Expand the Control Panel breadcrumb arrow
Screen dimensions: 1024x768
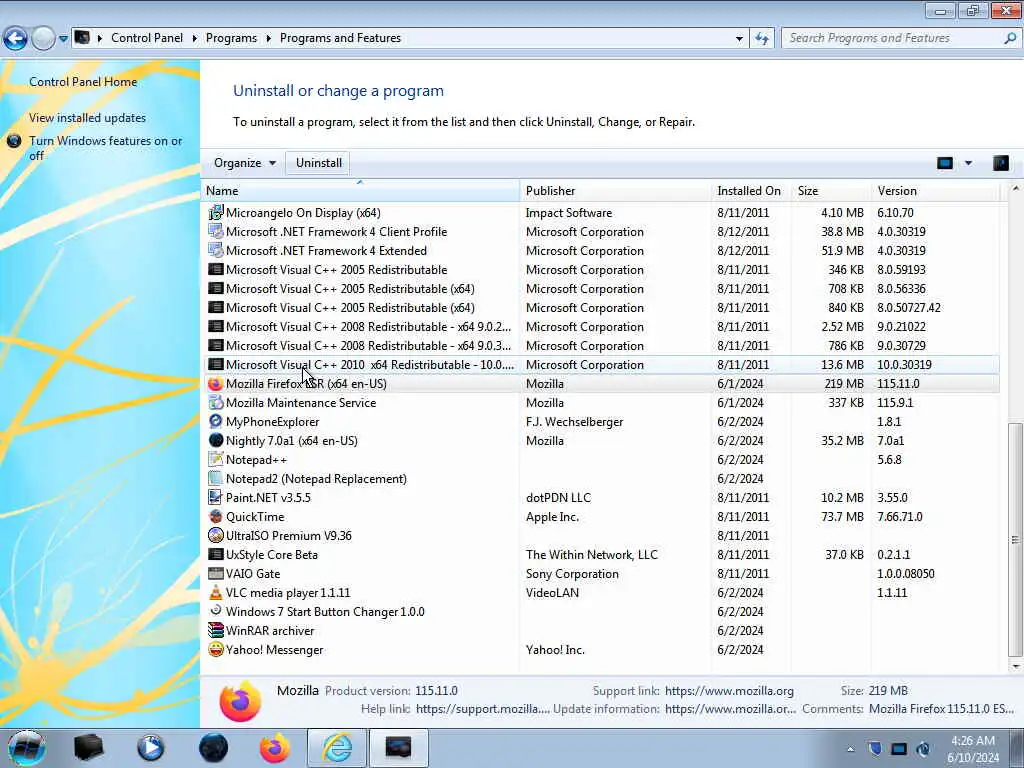coord(195,38)
